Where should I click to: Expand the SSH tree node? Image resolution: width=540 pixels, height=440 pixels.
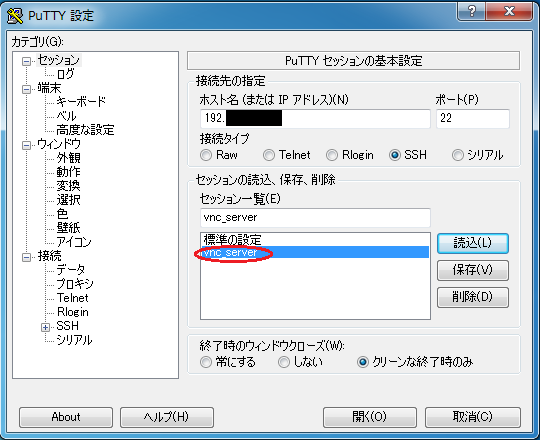(45, 327)
